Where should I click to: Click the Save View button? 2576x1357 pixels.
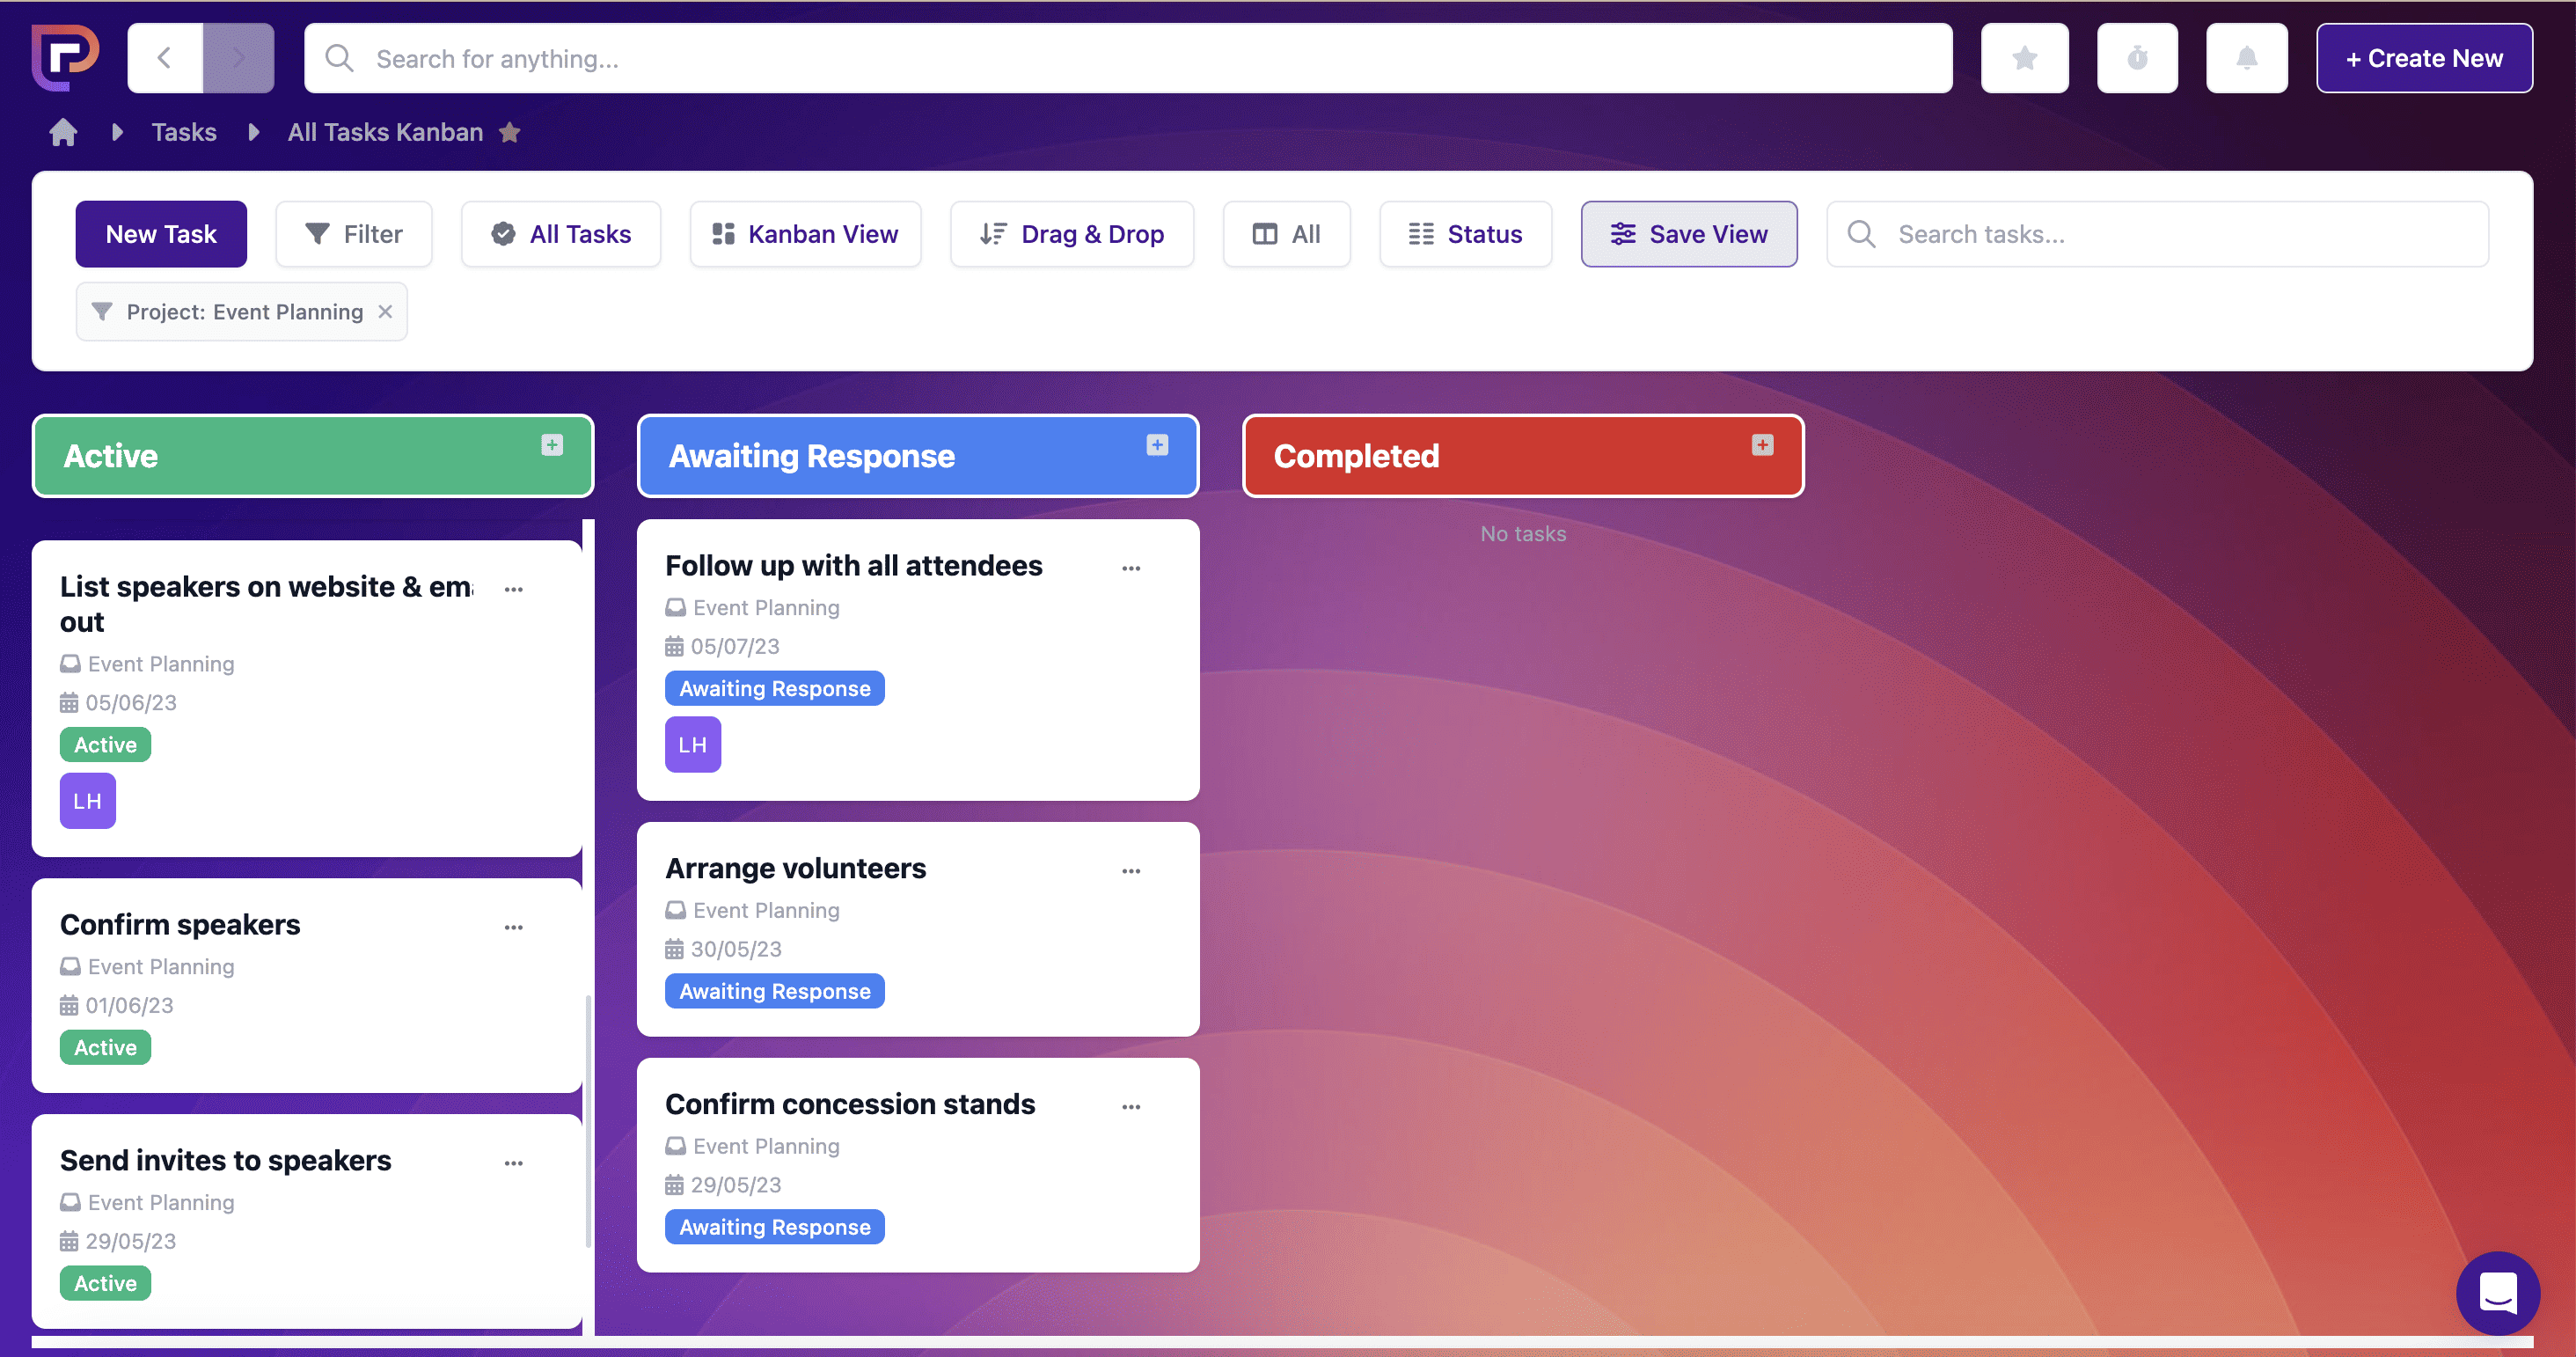tap(1688, 234)
